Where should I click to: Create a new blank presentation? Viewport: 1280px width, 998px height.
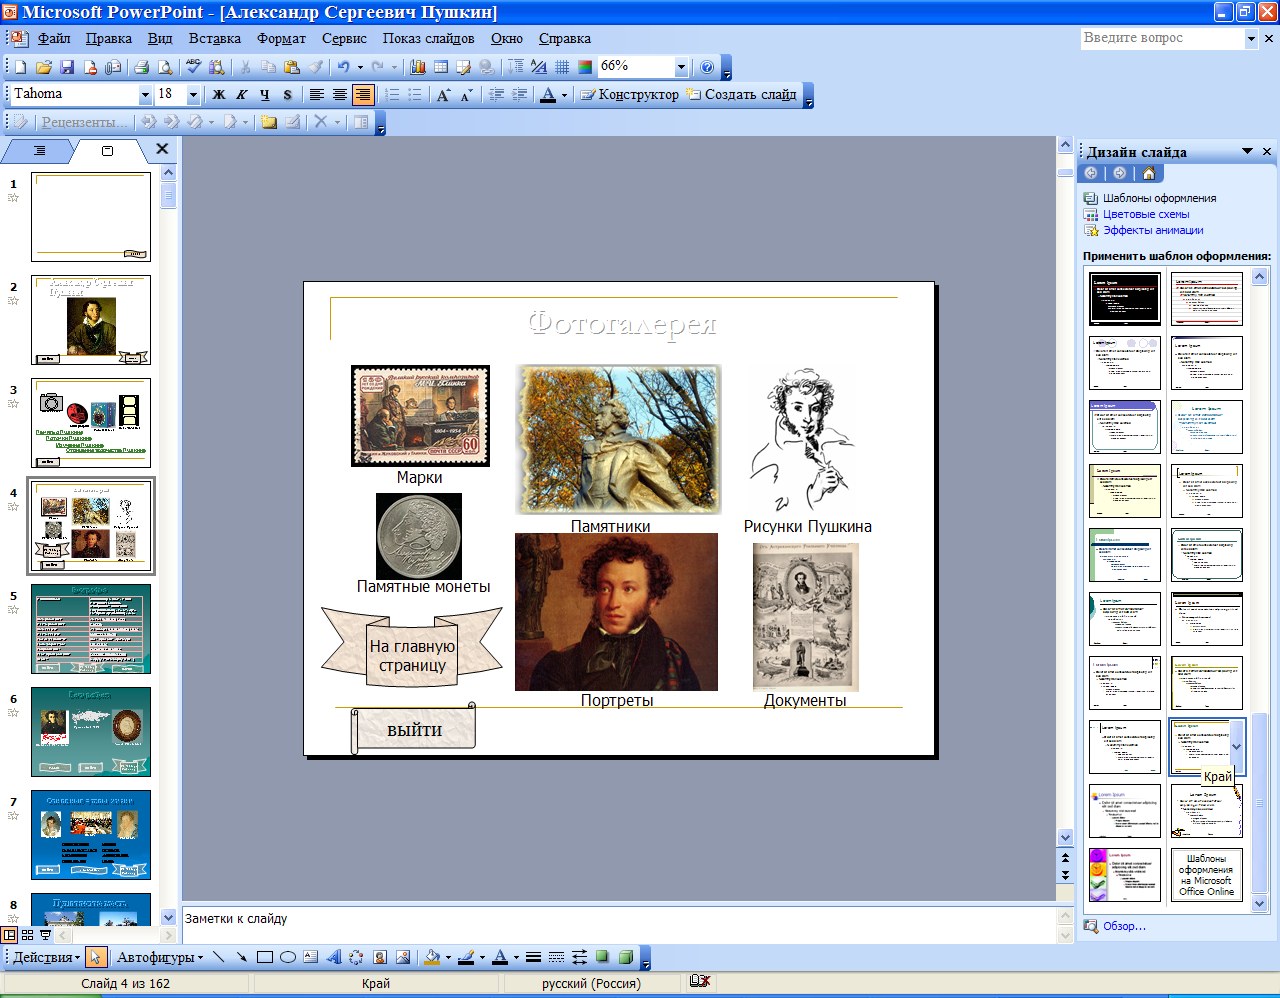point(20,67)
